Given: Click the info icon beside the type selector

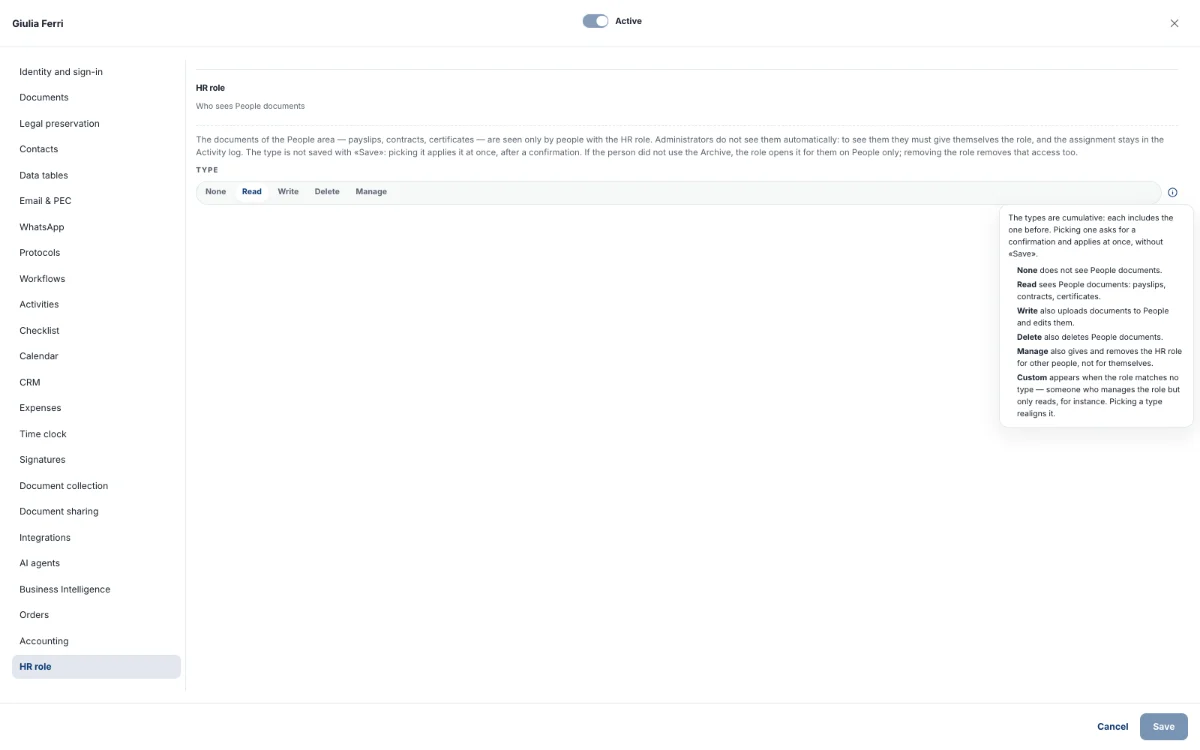Looking at the screenshot, I should click(1172, 192).
